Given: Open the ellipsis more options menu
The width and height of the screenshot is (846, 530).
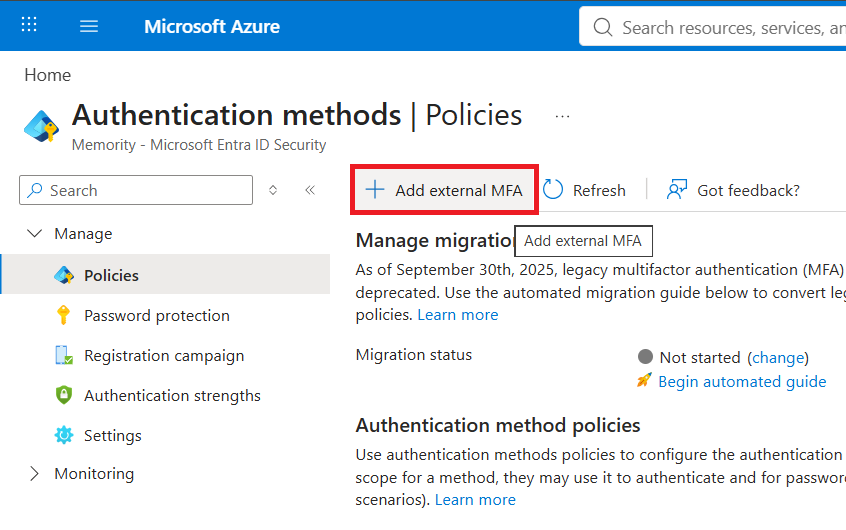Looking at the screenshot, I should point(562,116).
